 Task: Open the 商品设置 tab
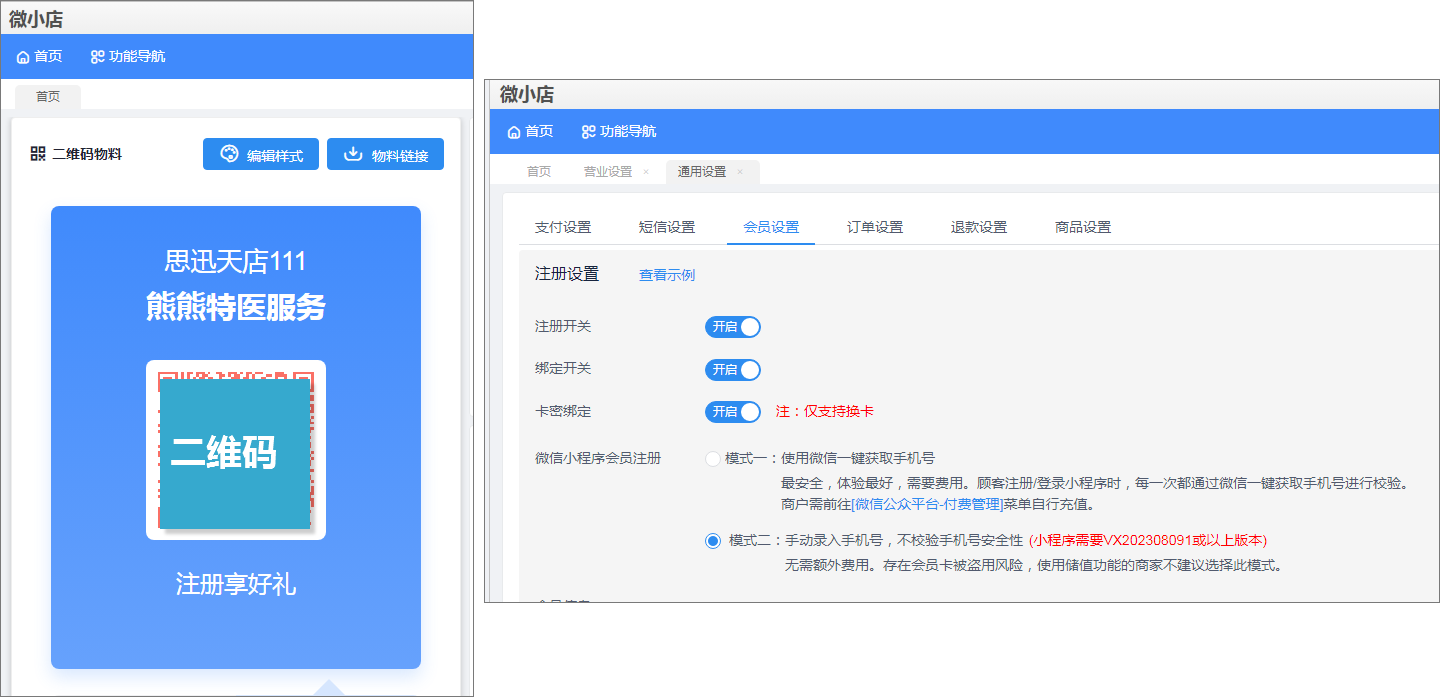(1083, 227)
